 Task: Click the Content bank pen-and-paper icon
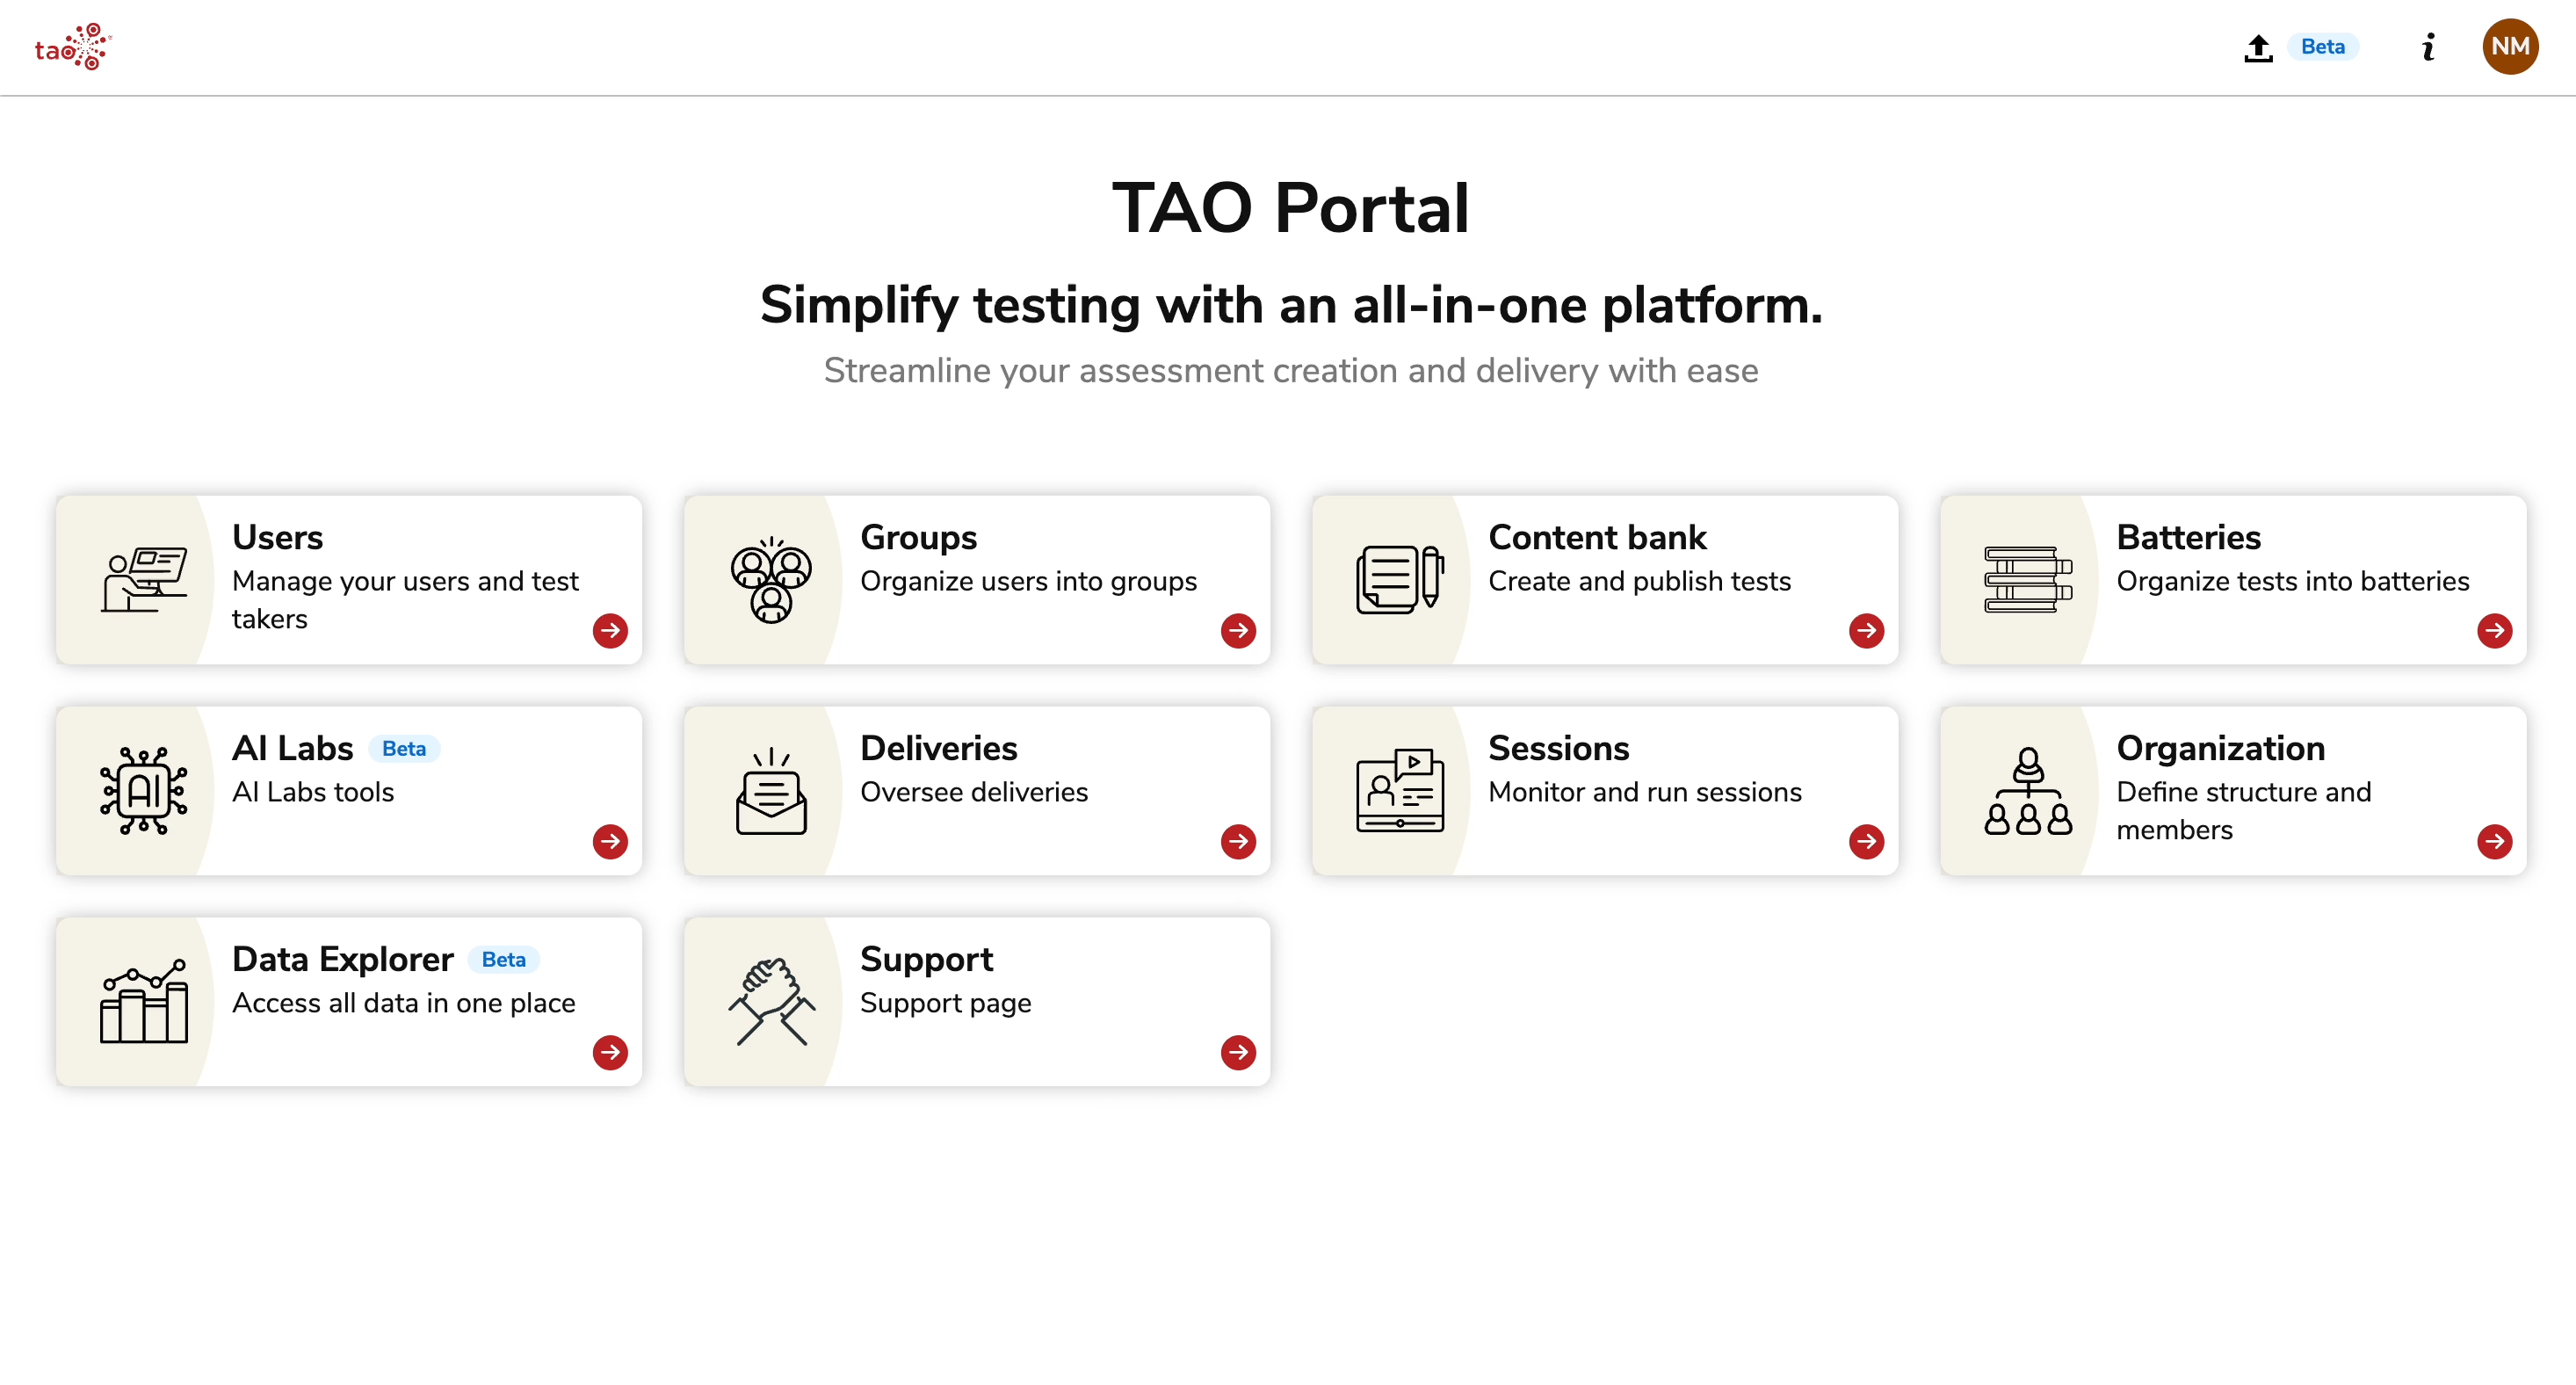pos(1398,580)
